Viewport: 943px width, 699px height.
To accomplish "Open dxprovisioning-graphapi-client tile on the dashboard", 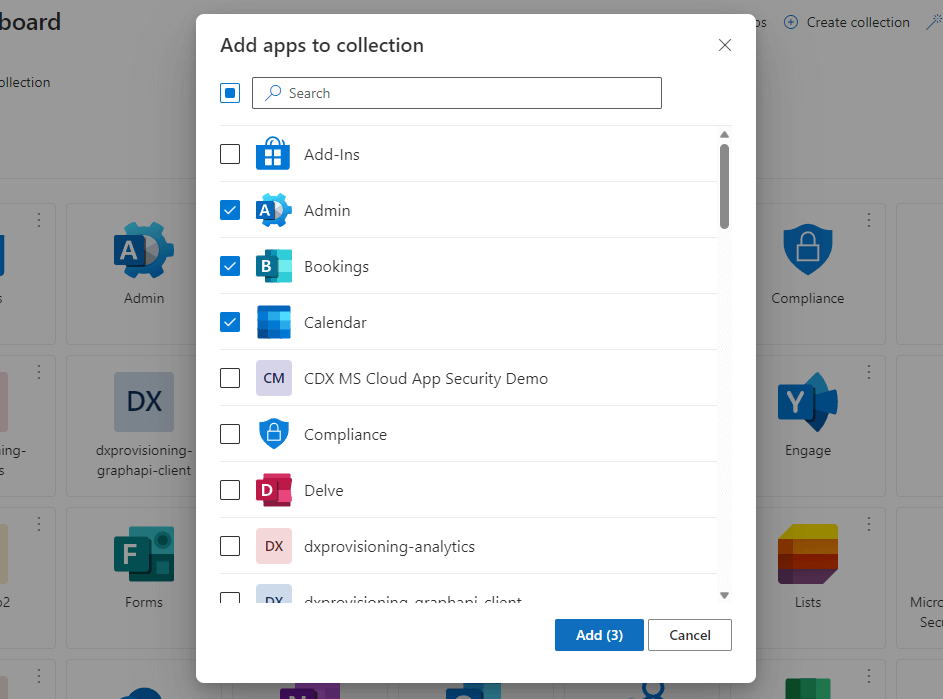I will tap(144, 426).
